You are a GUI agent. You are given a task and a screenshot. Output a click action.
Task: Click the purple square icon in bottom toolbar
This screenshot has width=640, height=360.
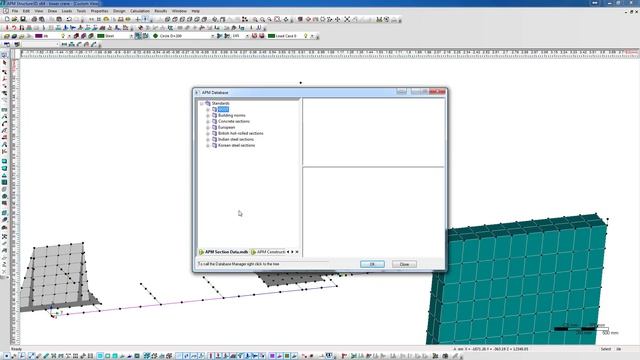(x=272, y=356)
